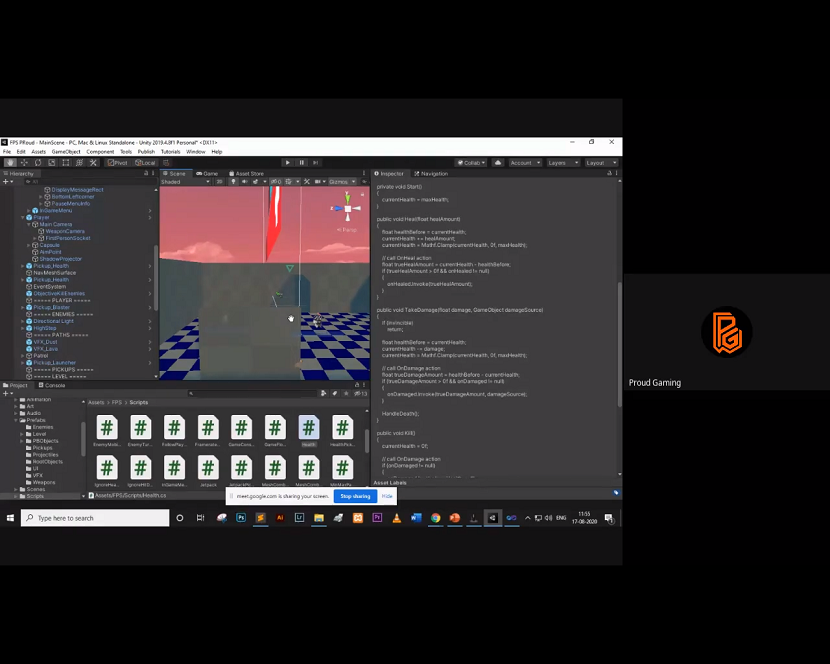Viewport: 830px width, 664px height.
Task: Select the Scale tool
Action: tap(50, 162)
